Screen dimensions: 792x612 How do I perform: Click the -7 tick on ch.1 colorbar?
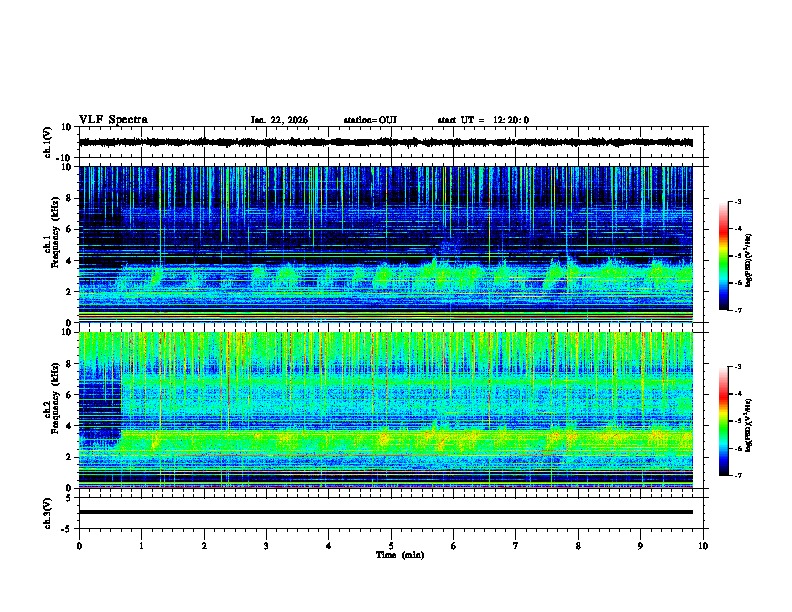tap(738, 310)
